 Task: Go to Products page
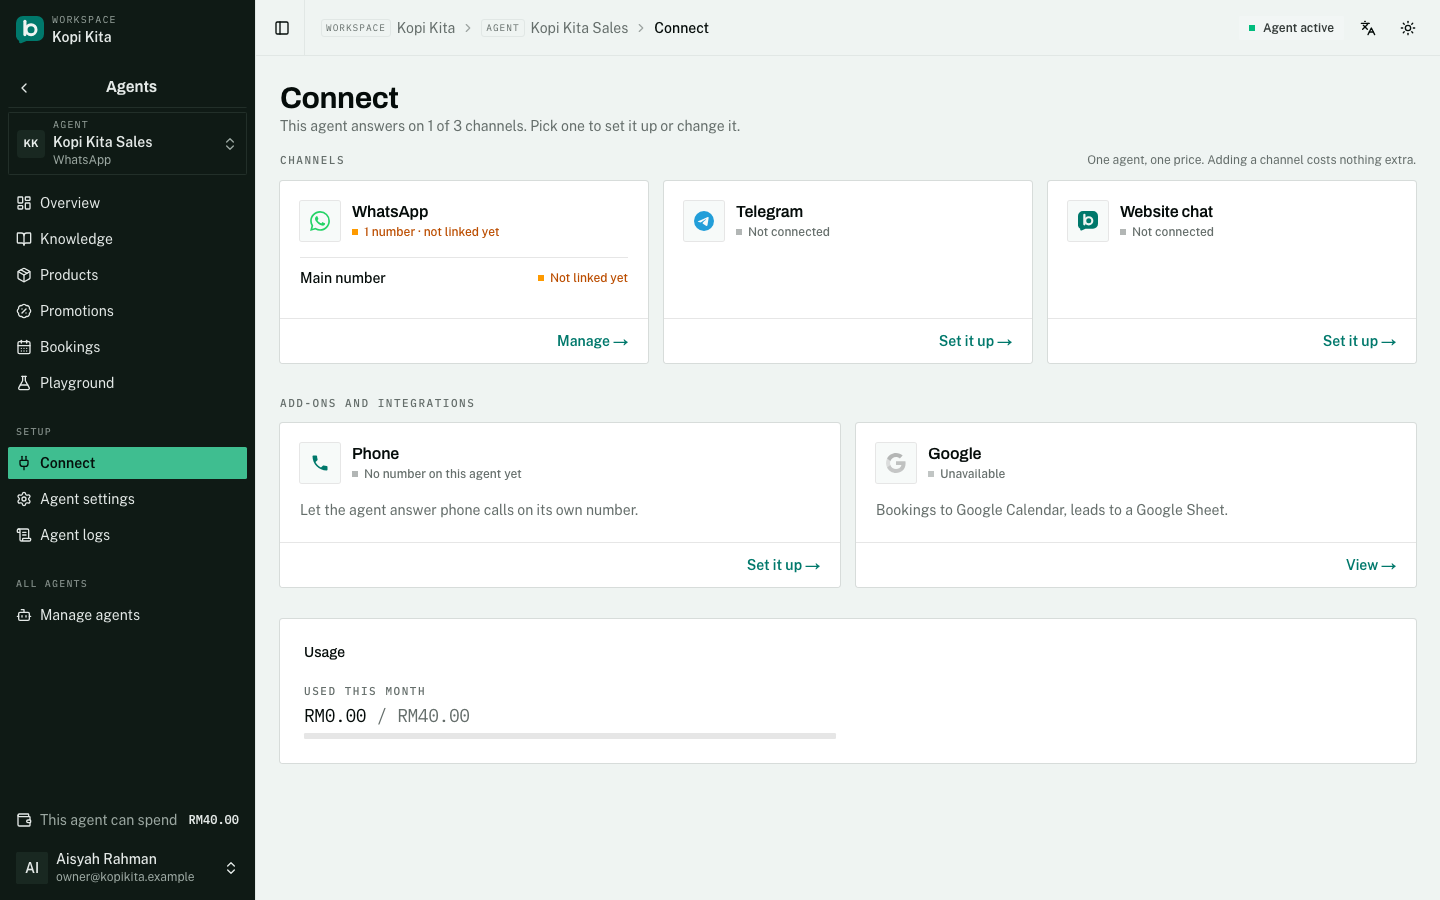pos(127,275)
